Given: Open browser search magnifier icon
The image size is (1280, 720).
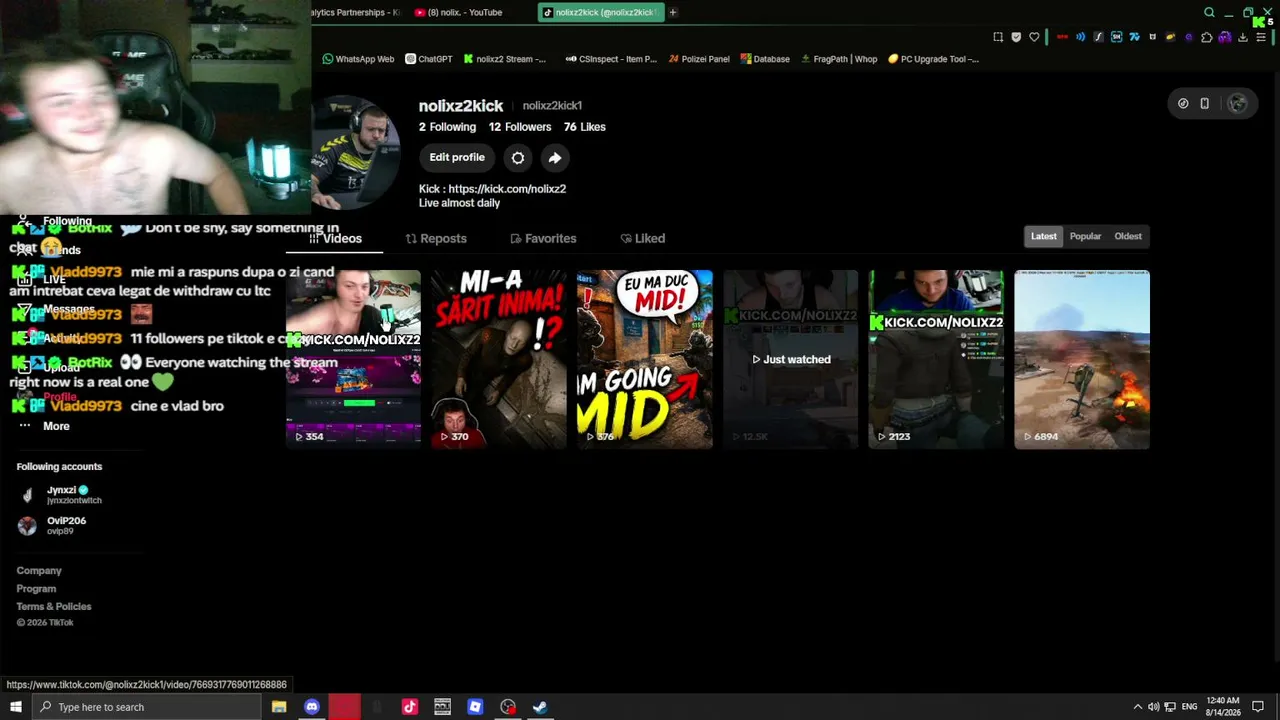Looking at the screenshot, I should pos(1209,13).
